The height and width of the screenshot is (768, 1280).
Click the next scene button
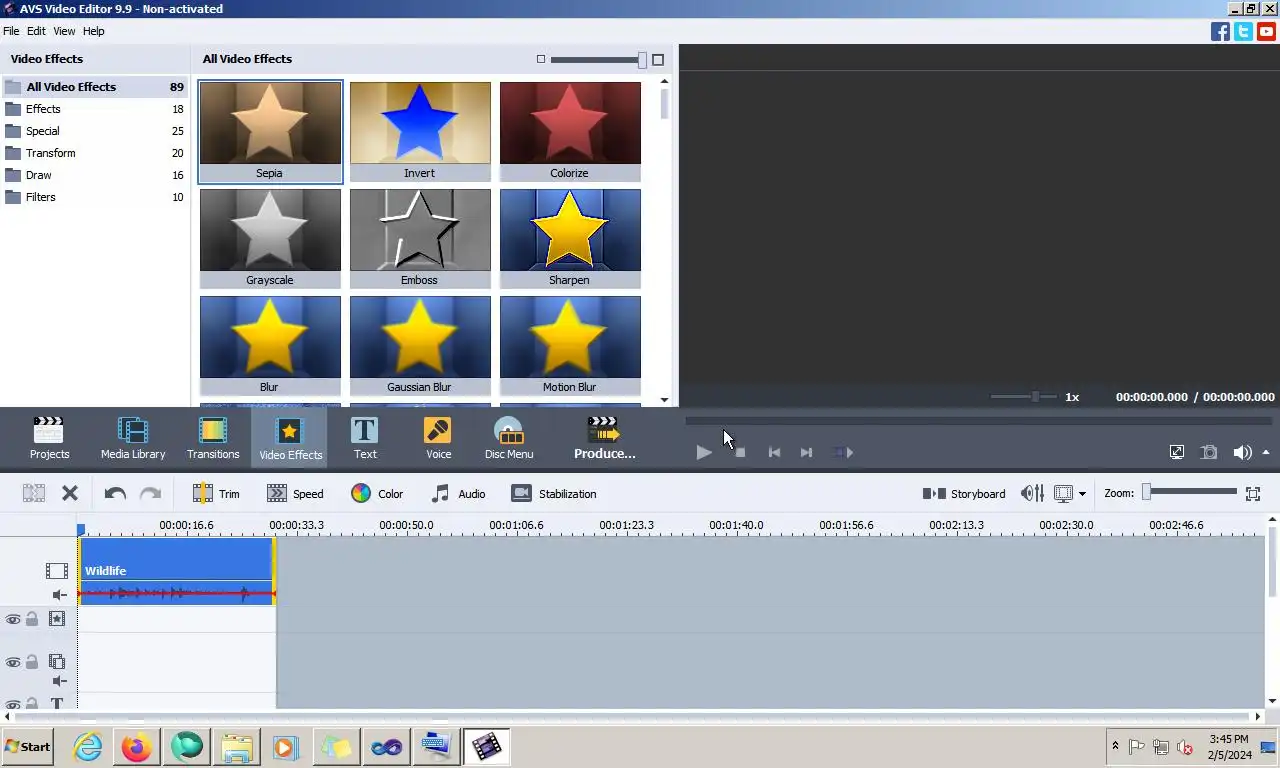click(843, 452)
